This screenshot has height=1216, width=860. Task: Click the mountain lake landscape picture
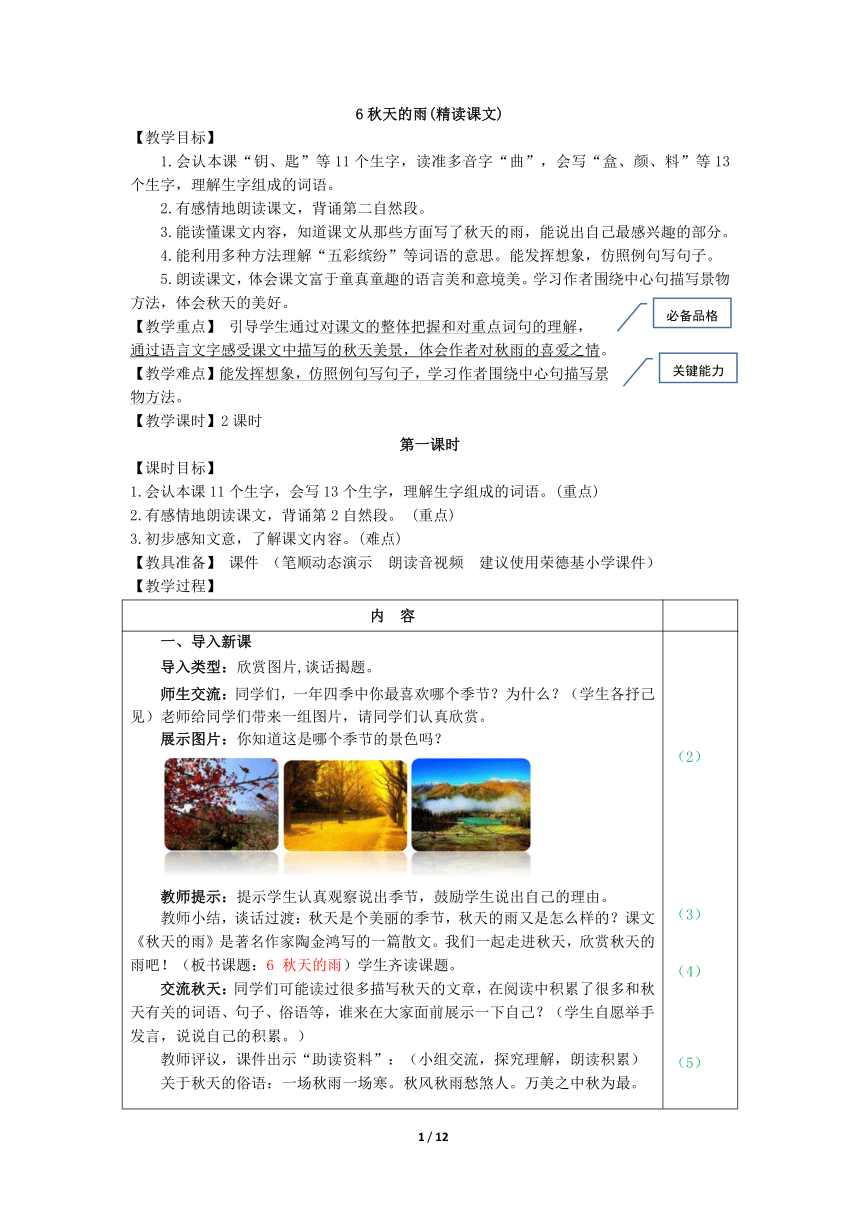(471, 804)
